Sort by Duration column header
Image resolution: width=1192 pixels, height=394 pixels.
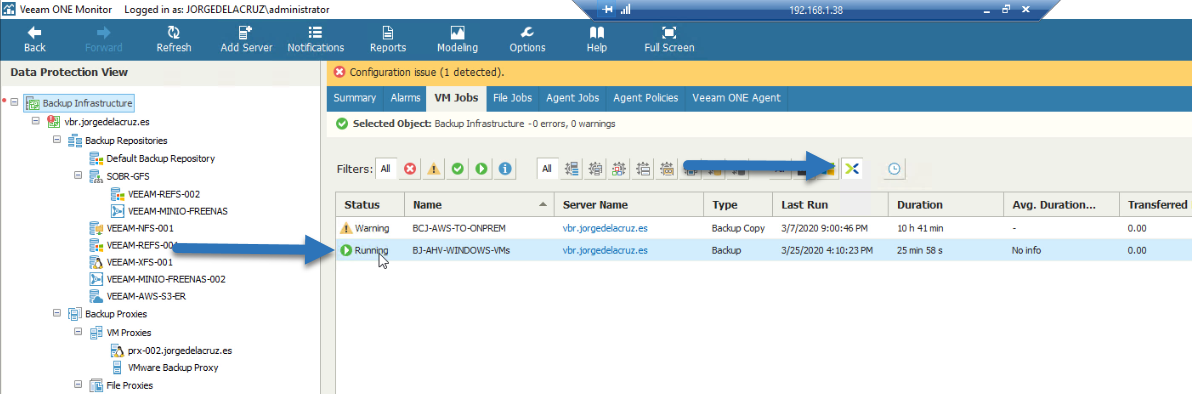945,205
